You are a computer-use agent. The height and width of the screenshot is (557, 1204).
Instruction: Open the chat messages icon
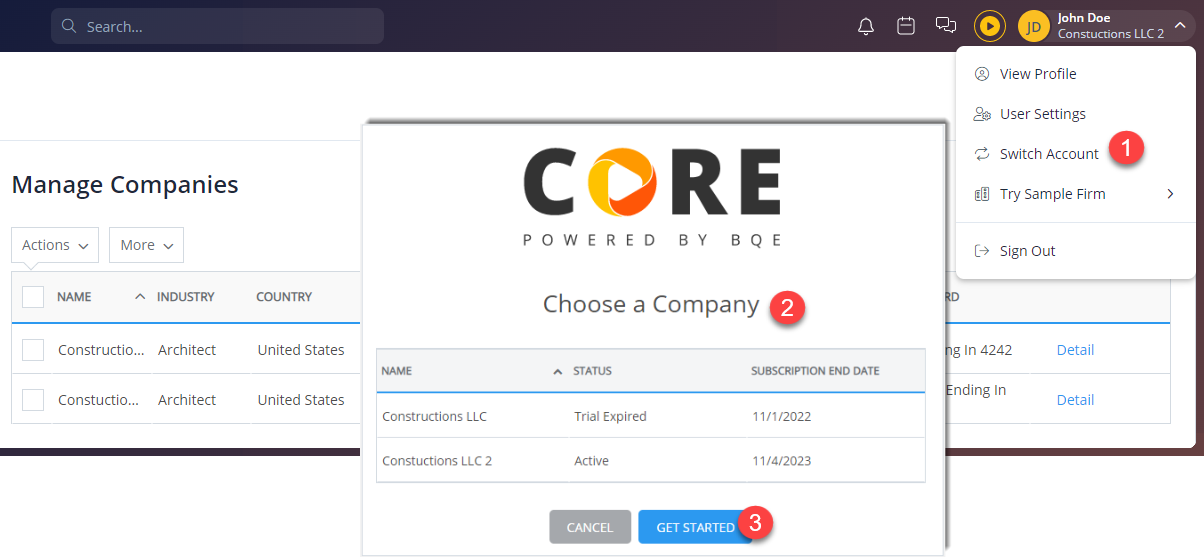946,26
